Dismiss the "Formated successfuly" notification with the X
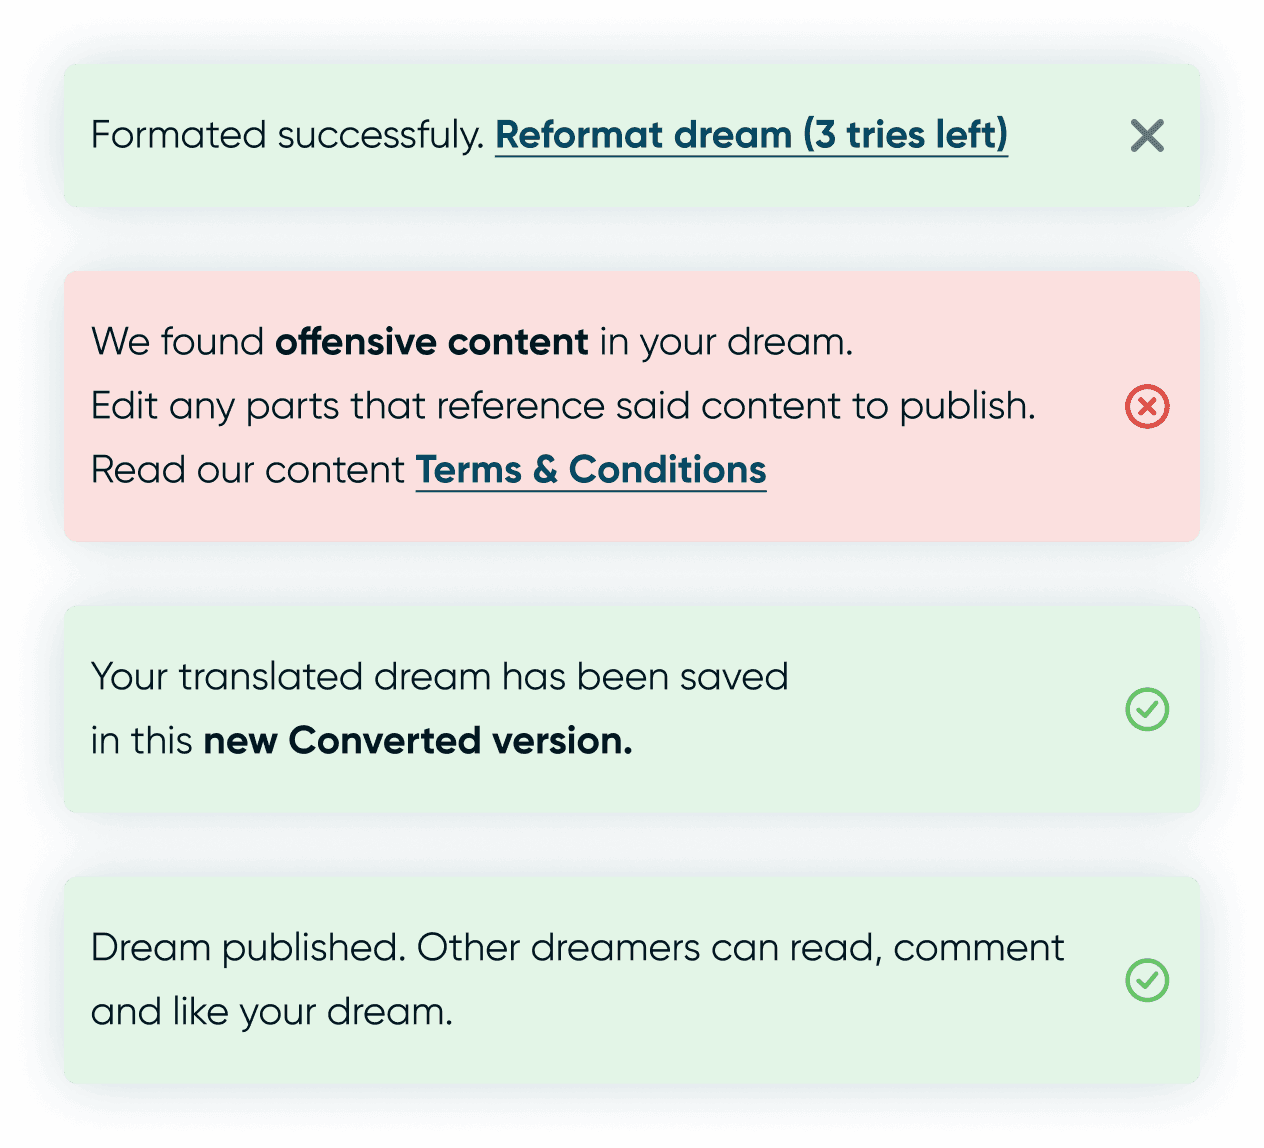 (1147, 136)
